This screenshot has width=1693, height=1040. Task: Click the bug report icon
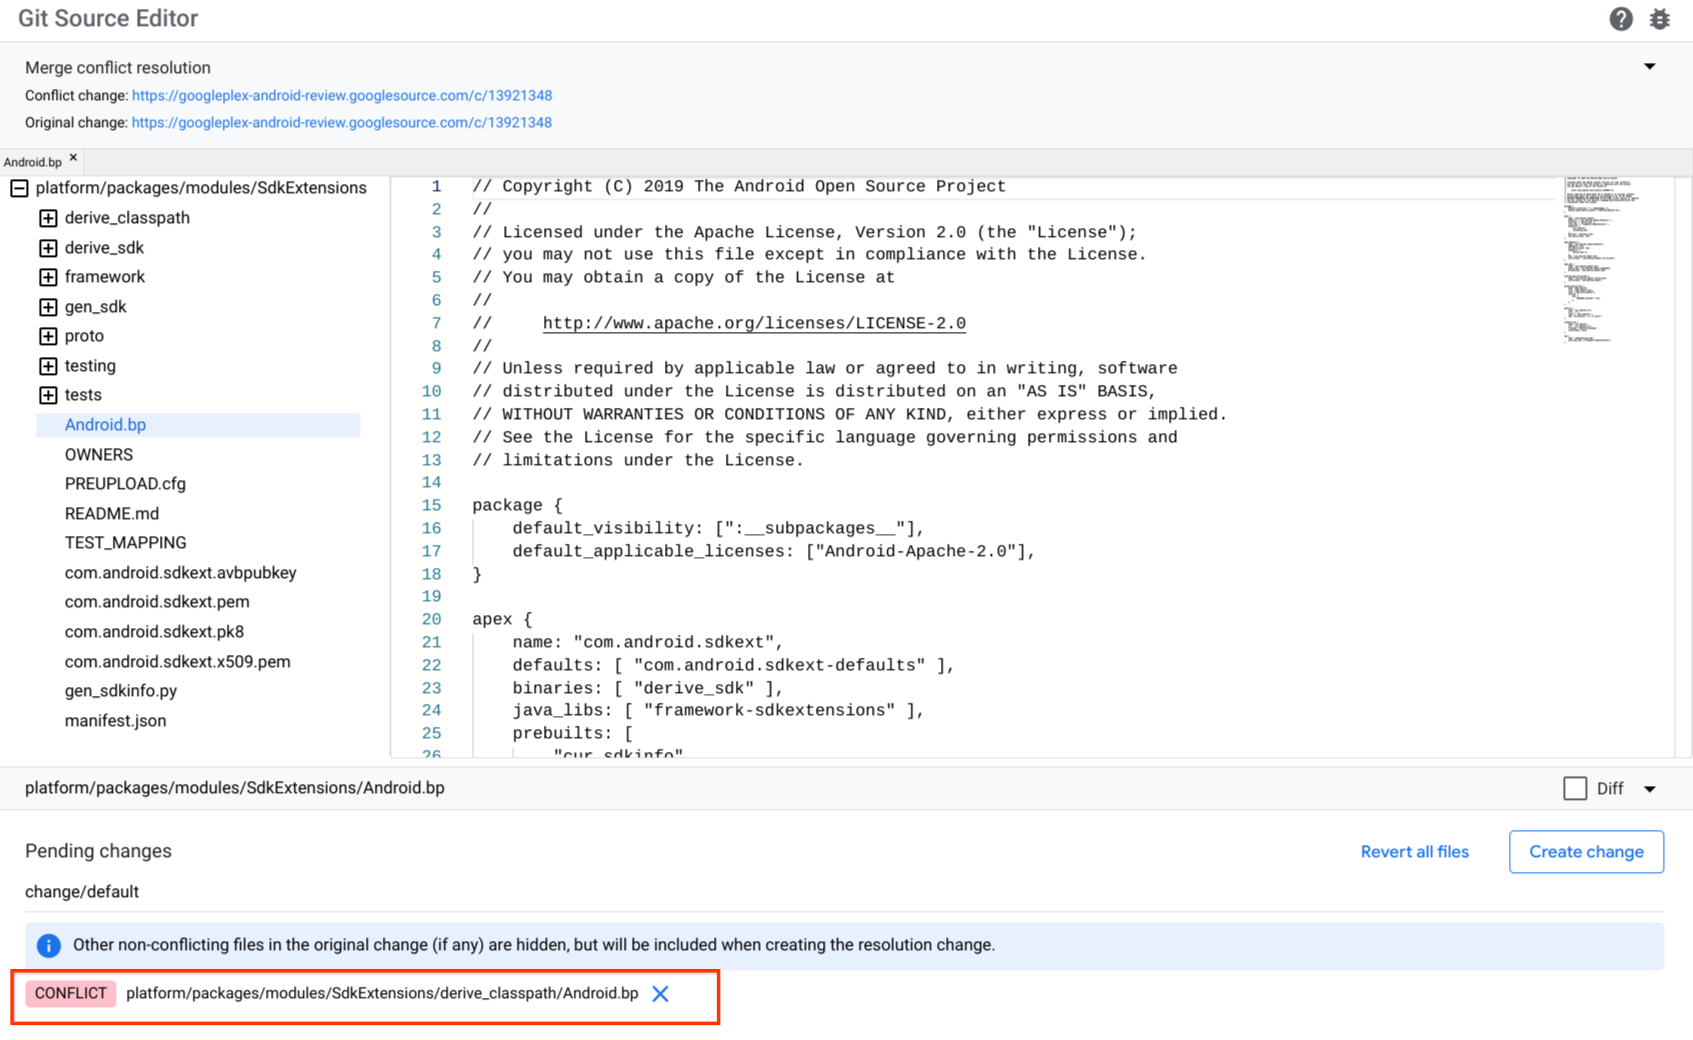[x=1660, y=19]
